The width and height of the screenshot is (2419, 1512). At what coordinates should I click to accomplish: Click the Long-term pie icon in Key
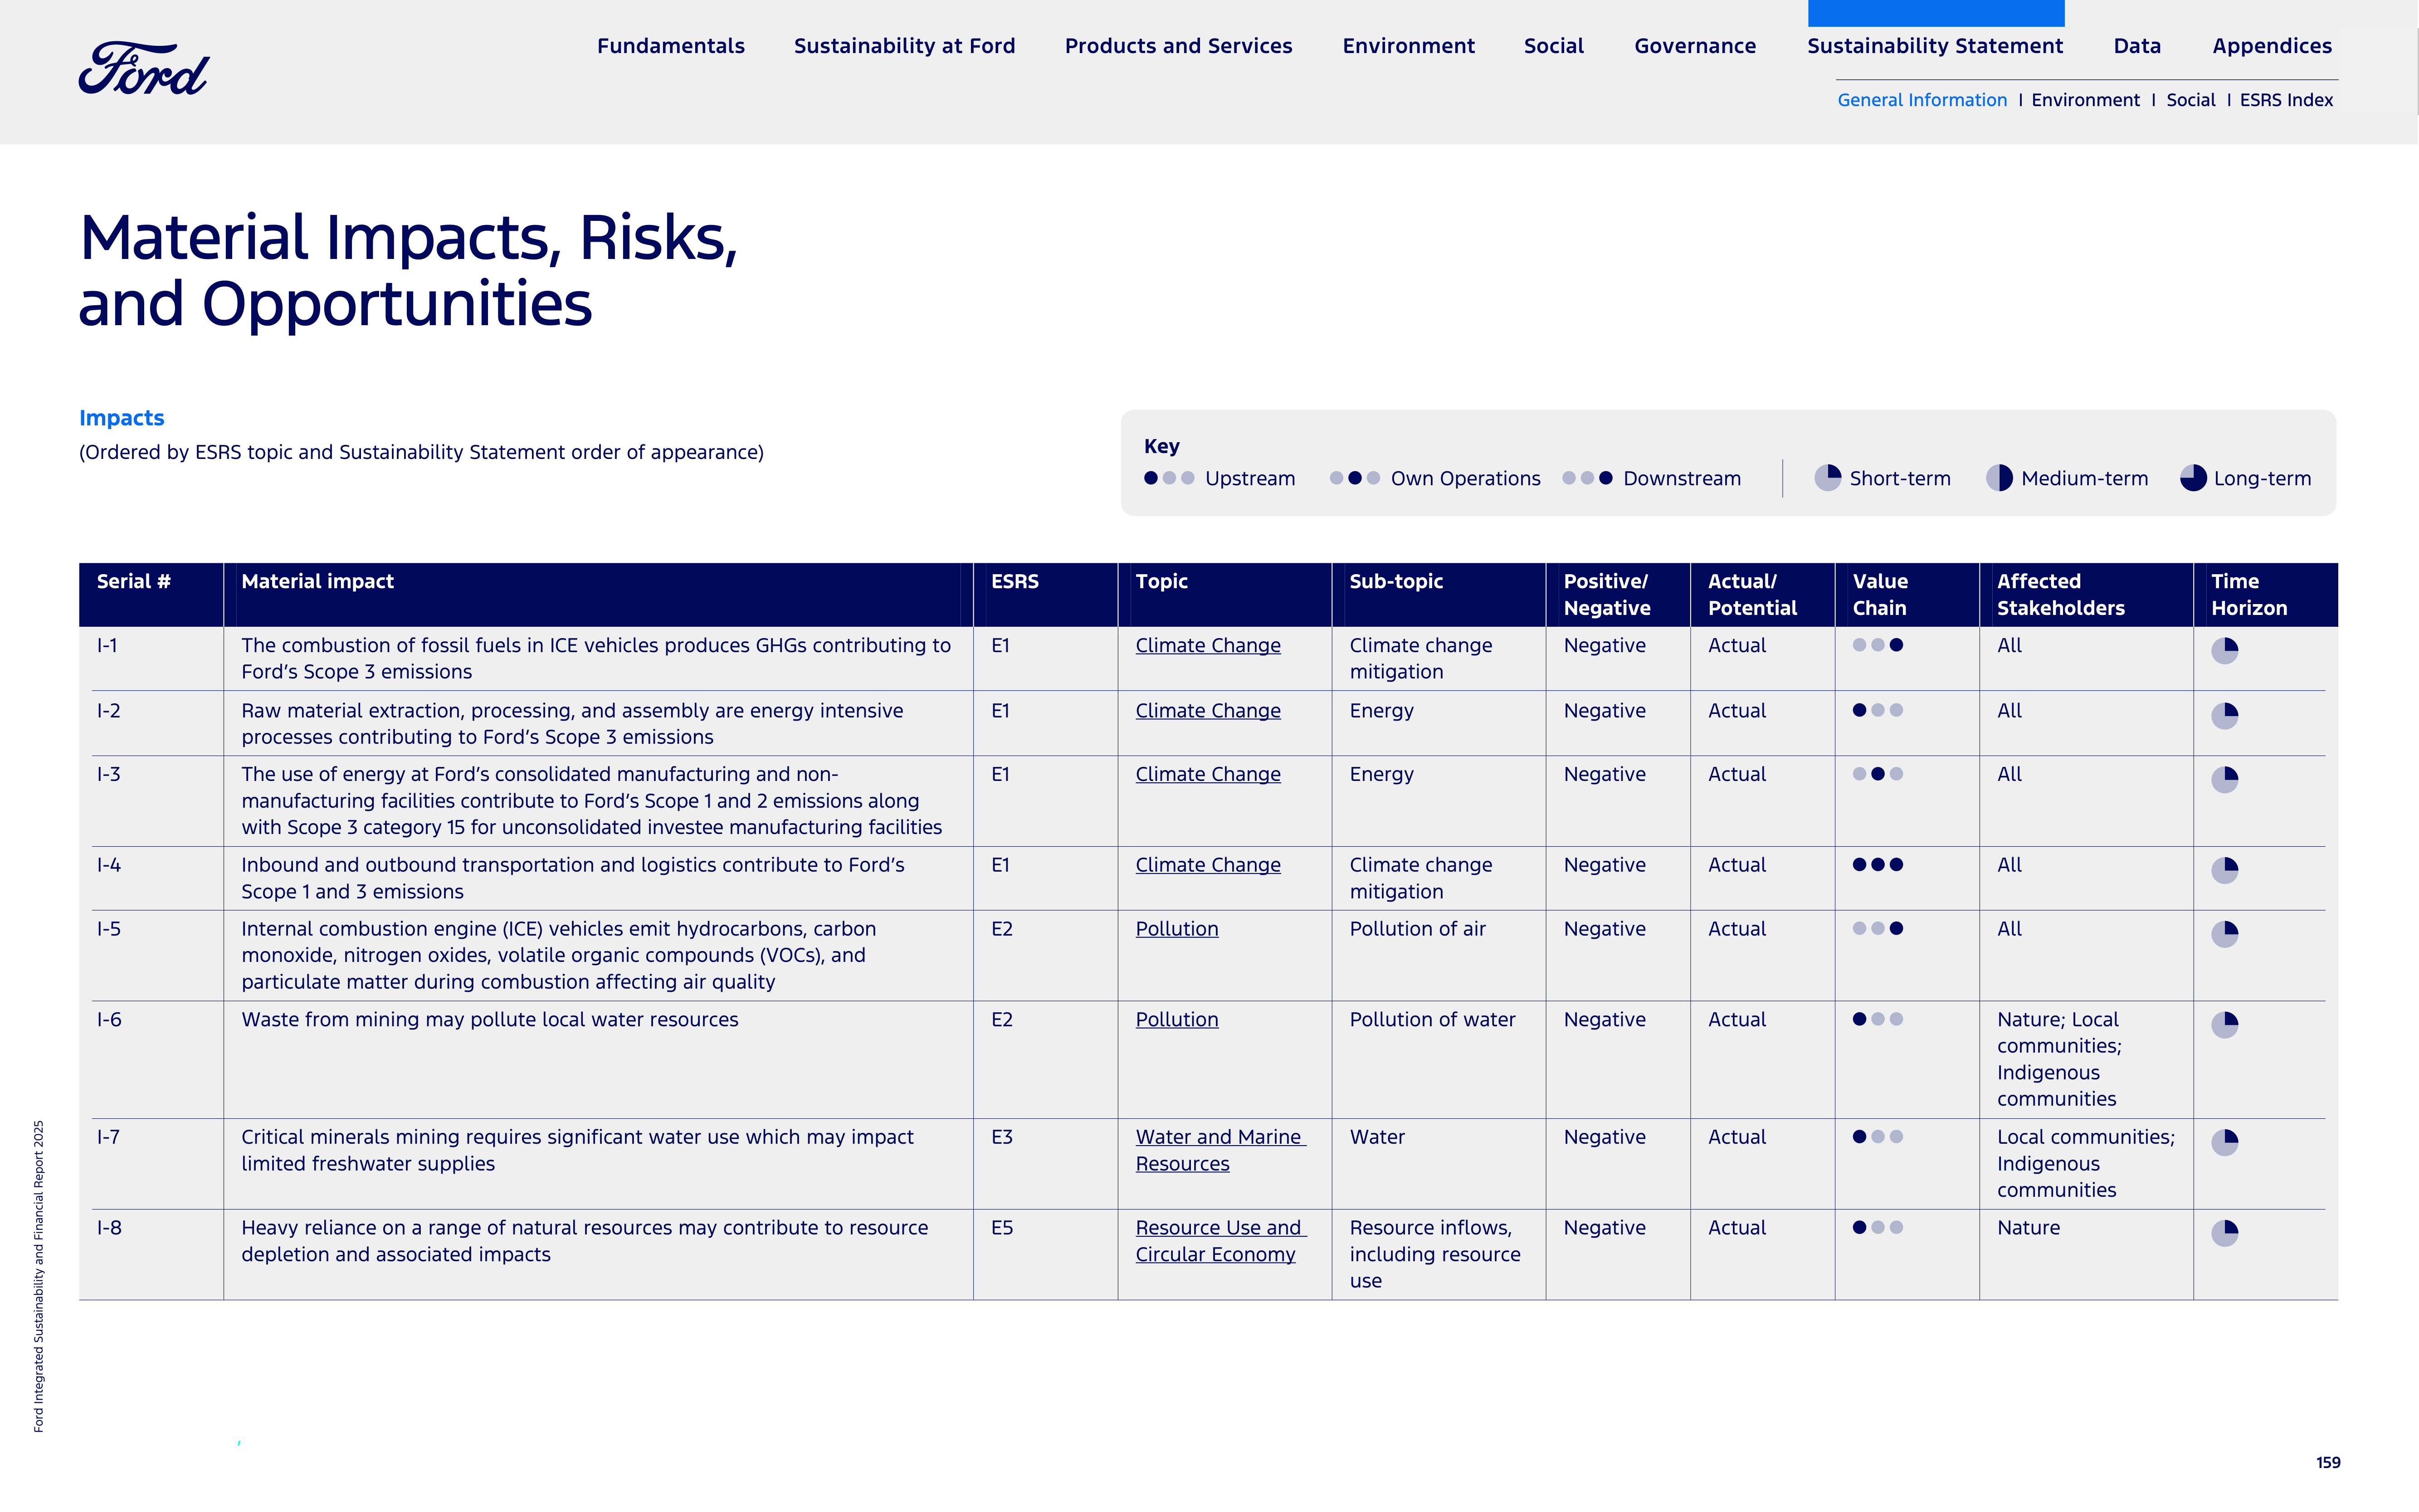tap(2193, 478)
